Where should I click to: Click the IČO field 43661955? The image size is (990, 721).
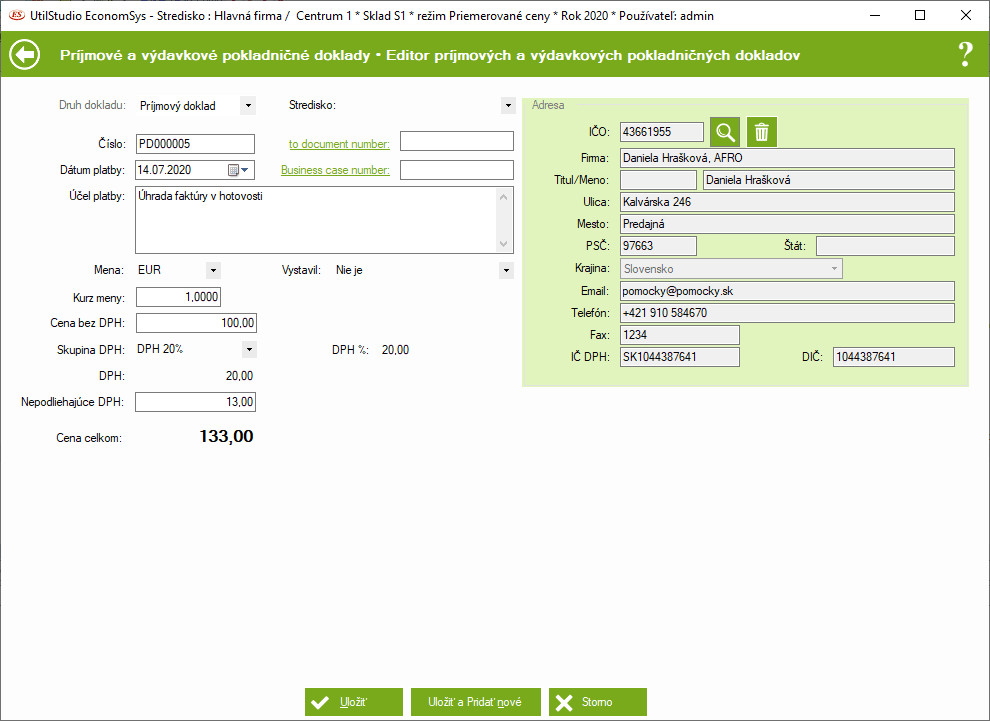[x=662, y=132]
